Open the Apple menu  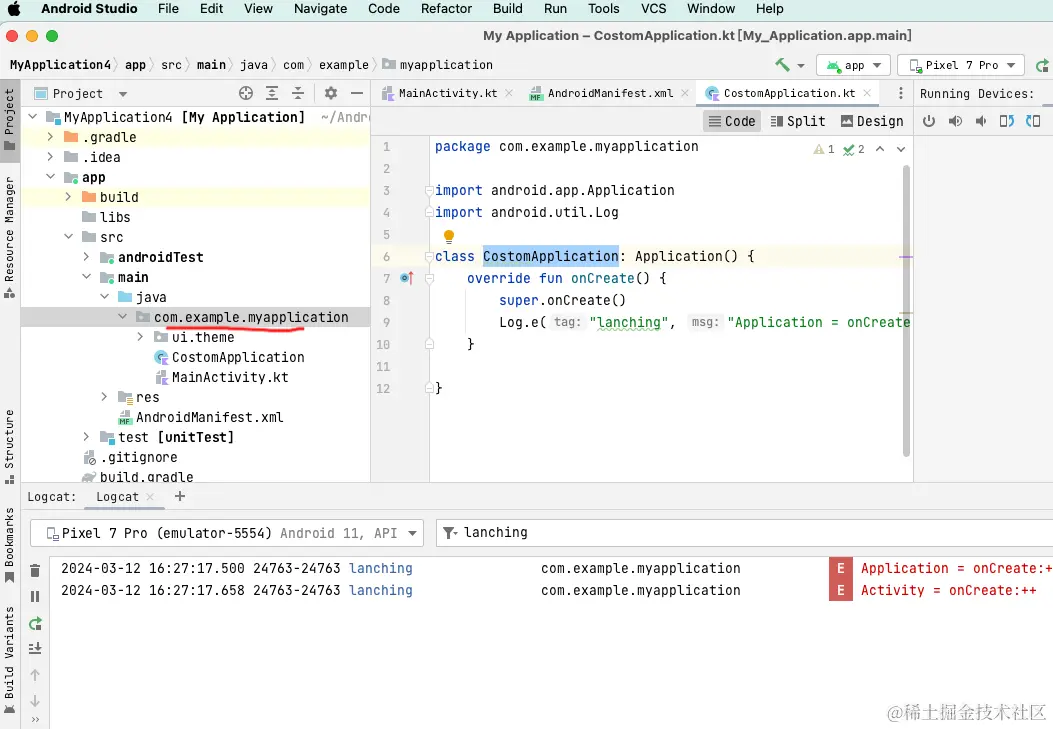pyautogui.click(x=13, y=9)
